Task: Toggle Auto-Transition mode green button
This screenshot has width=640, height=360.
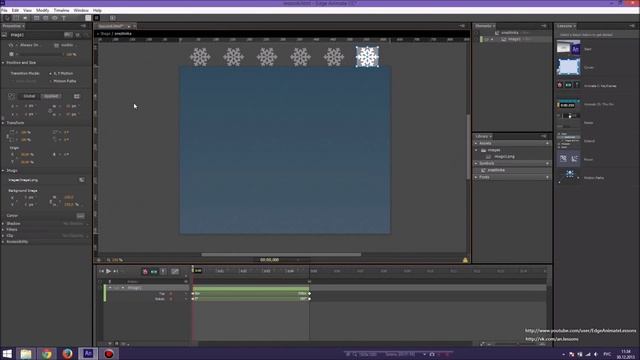Action: (x=154, y=271)
